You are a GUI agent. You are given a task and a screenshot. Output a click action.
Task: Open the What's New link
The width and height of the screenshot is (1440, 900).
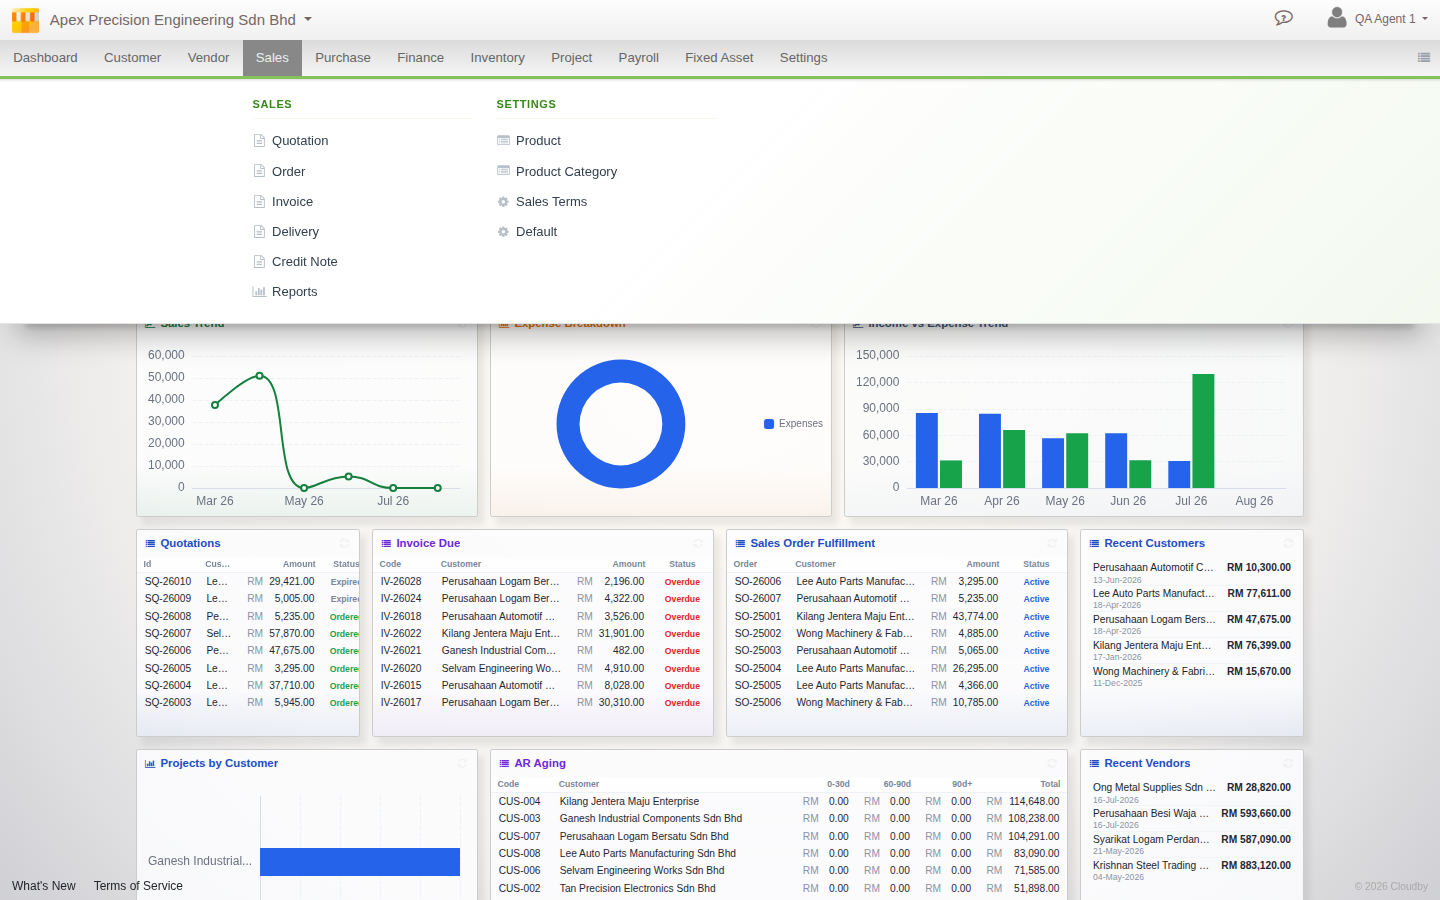click(44, 886)
